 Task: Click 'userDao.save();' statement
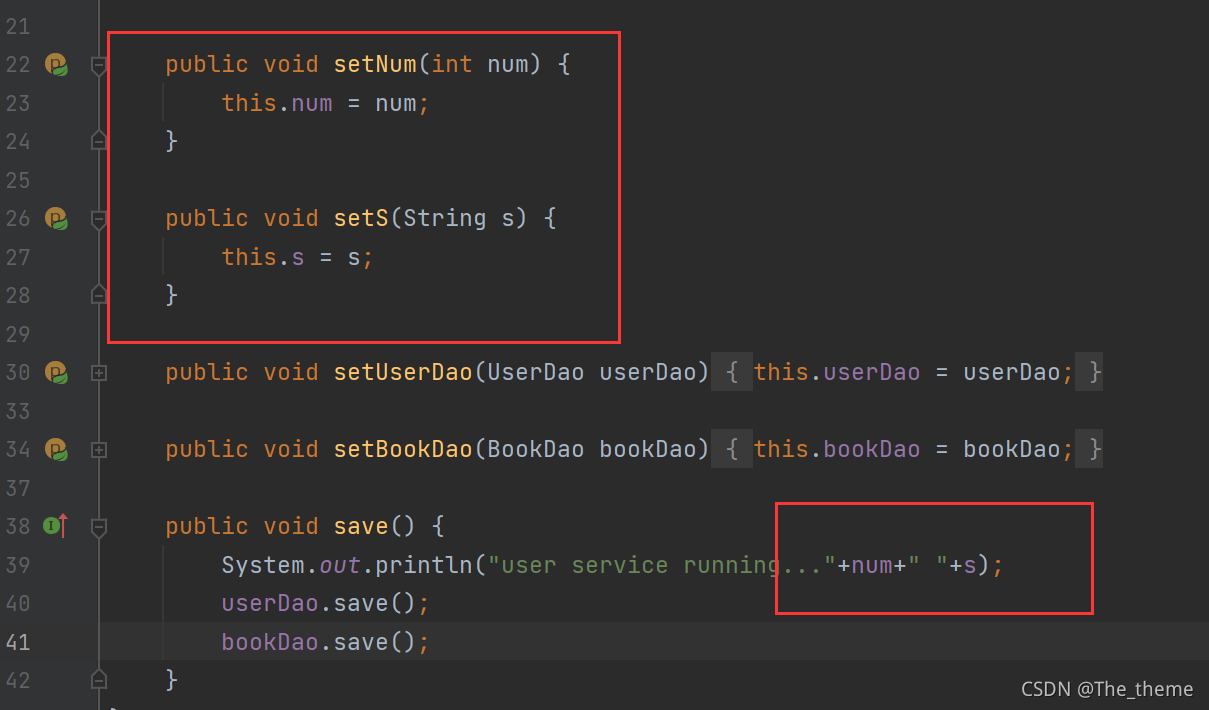[x=326, y=604]
